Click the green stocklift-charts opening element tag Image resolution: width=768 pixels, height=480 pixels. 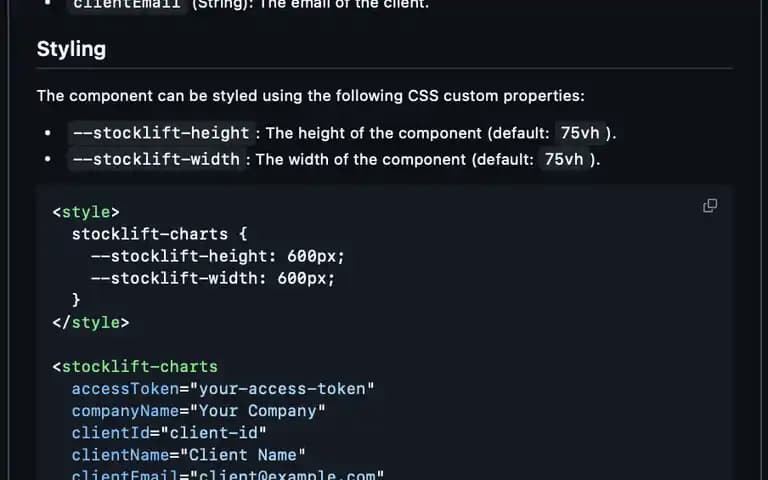(x=135, y=367)
